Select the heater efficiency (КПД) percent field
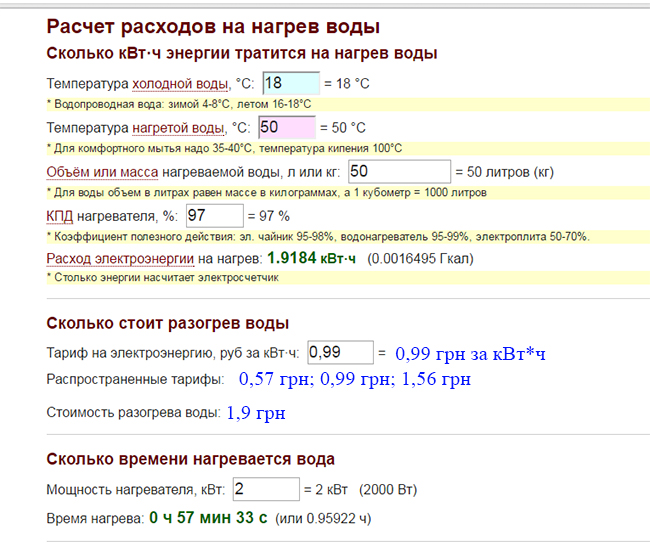This screenshot has width=650, height=558. coord(214,215)
